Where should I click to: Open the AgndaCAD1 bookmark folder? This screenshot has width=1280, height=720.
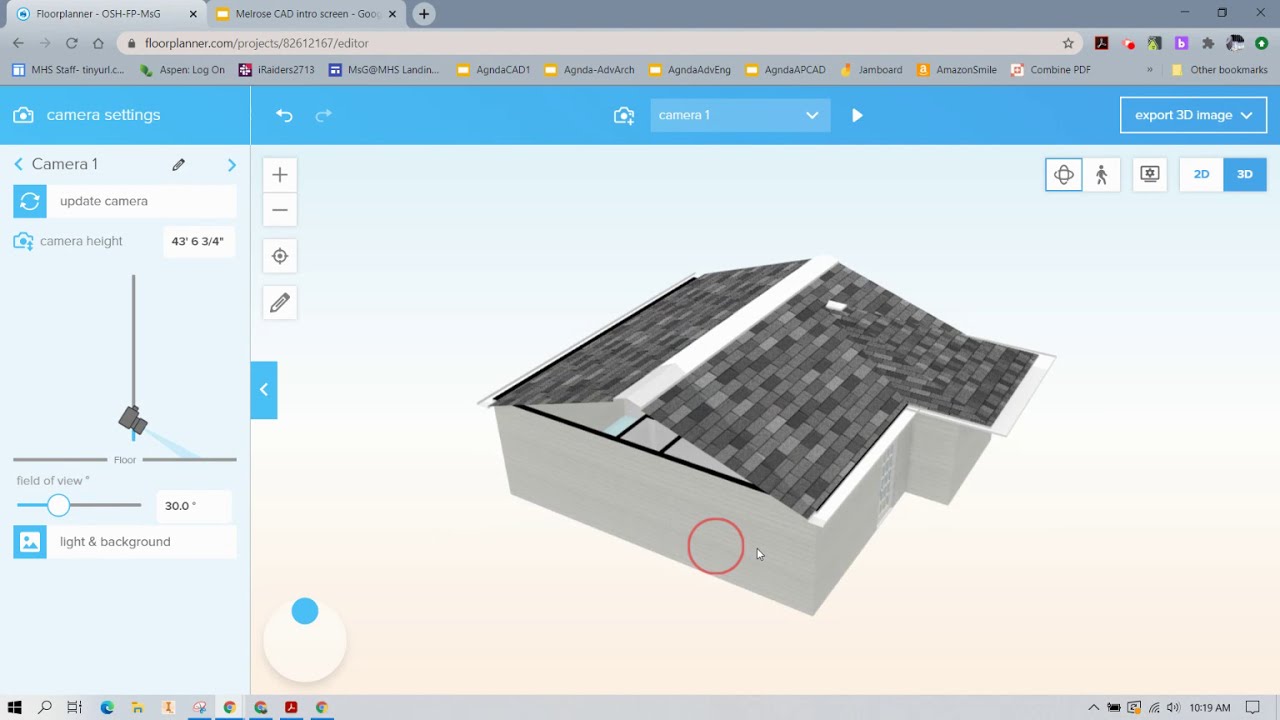pyautogui.click(x=493, y=70)
